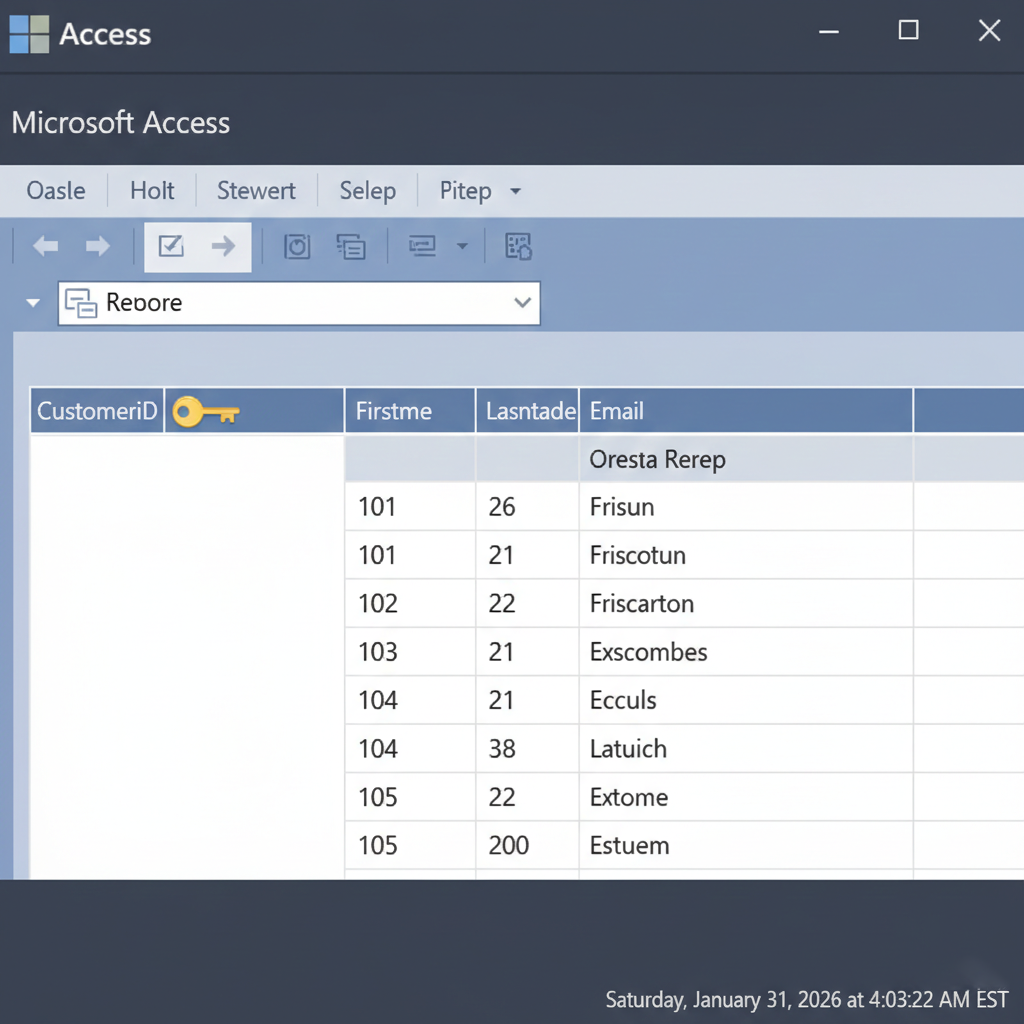Click the text box layout toolbar icon
This screenshot has width=1024, height=1024.
click(x=423, y=247)
